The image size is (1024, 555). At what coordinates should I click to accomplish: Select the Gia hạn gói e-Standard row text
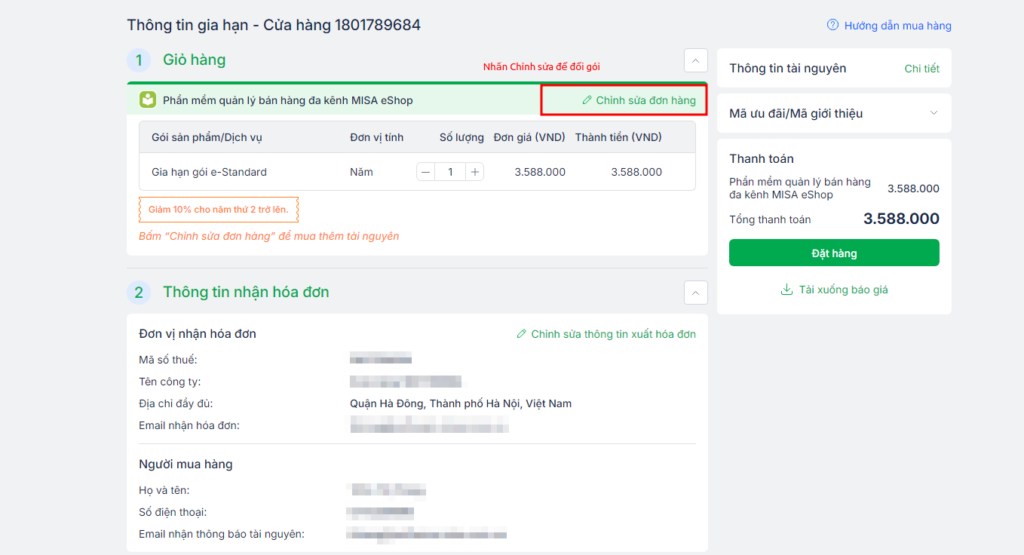coord(209,172)
